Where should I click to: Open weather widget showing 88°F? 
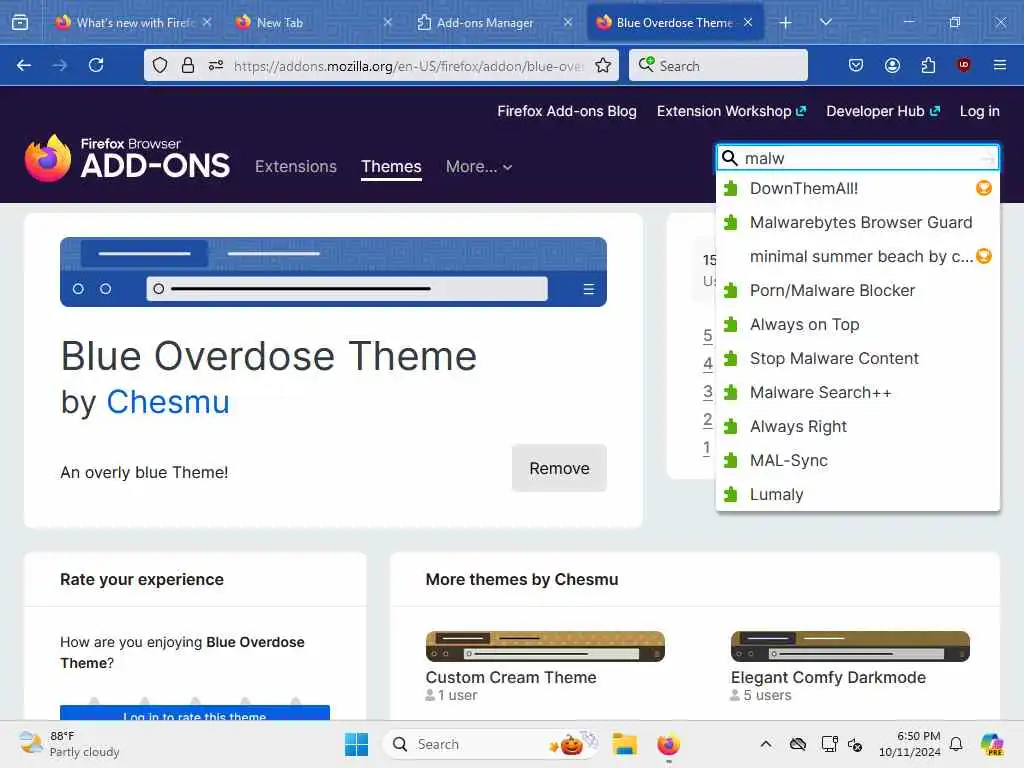[x=69, y=744]
